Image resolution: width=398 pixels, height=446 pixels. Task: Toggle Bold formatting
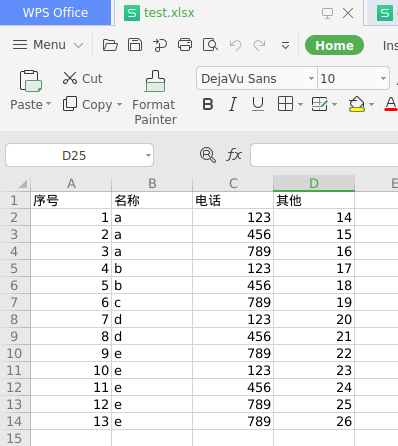[x=208, y=104]
